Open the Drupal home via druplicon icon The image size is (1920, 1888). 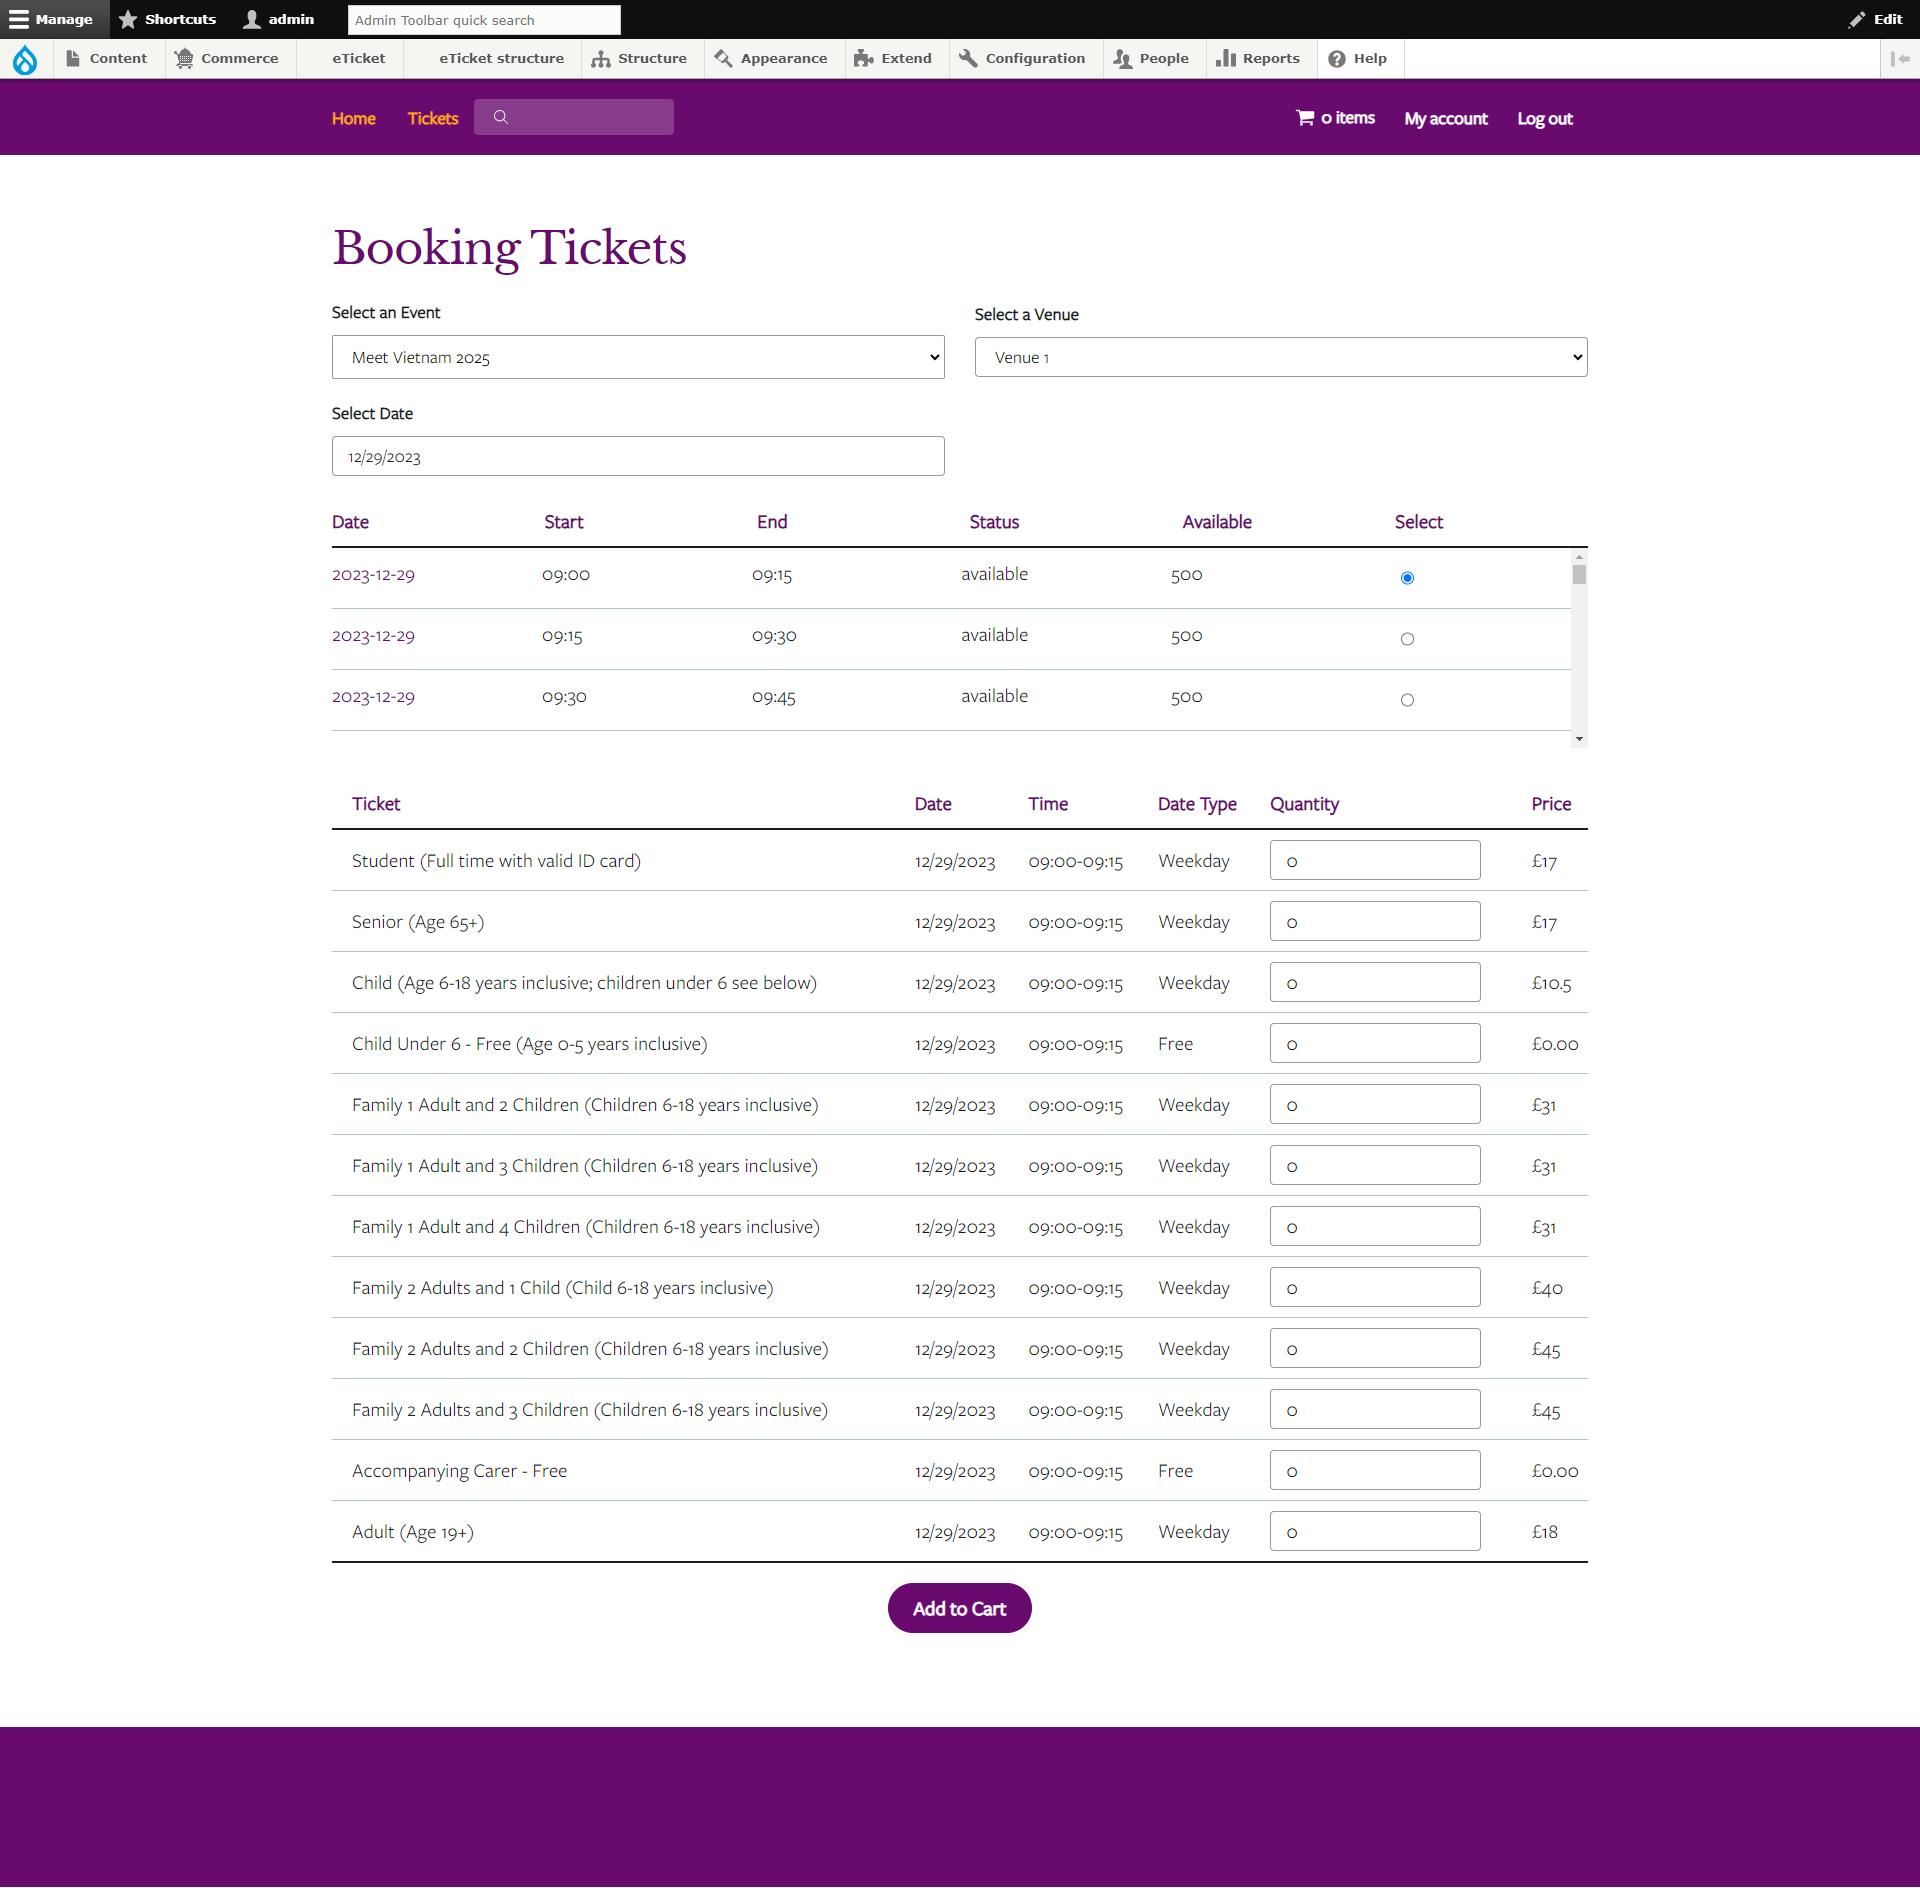[24, 59]
